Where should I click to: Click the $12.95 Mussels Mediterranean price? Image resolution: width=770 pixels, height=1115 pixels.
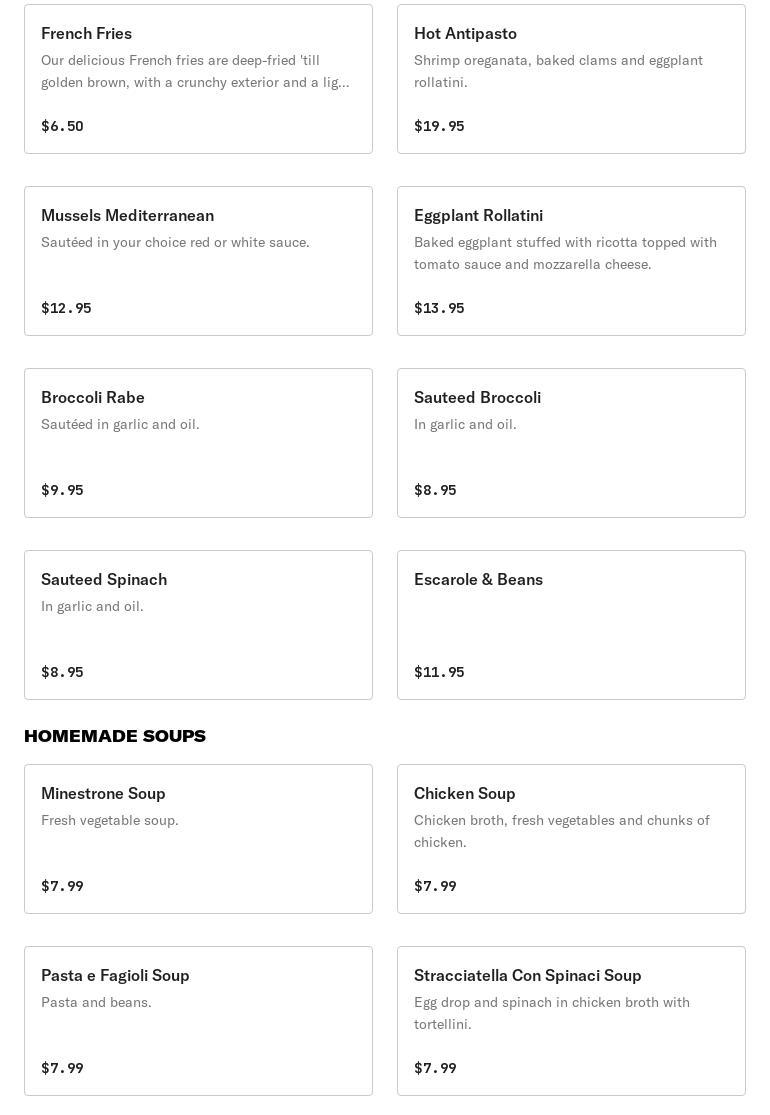(66, 308)
